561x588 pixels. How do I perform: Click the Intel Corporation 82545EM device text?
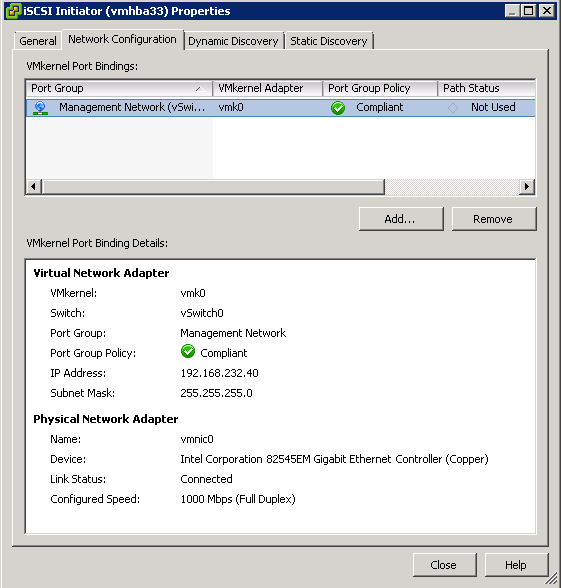tap(334, 459)
